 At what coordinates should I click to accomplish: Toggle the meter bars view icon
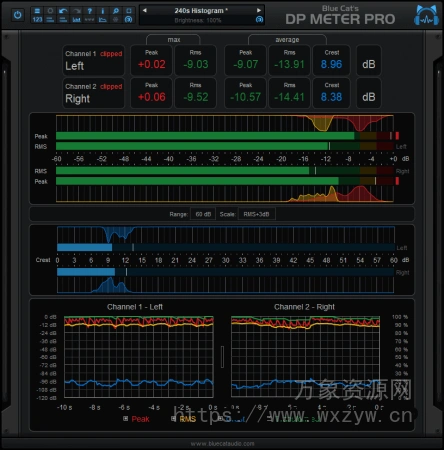pyautogui.click(x=50, y=20)
